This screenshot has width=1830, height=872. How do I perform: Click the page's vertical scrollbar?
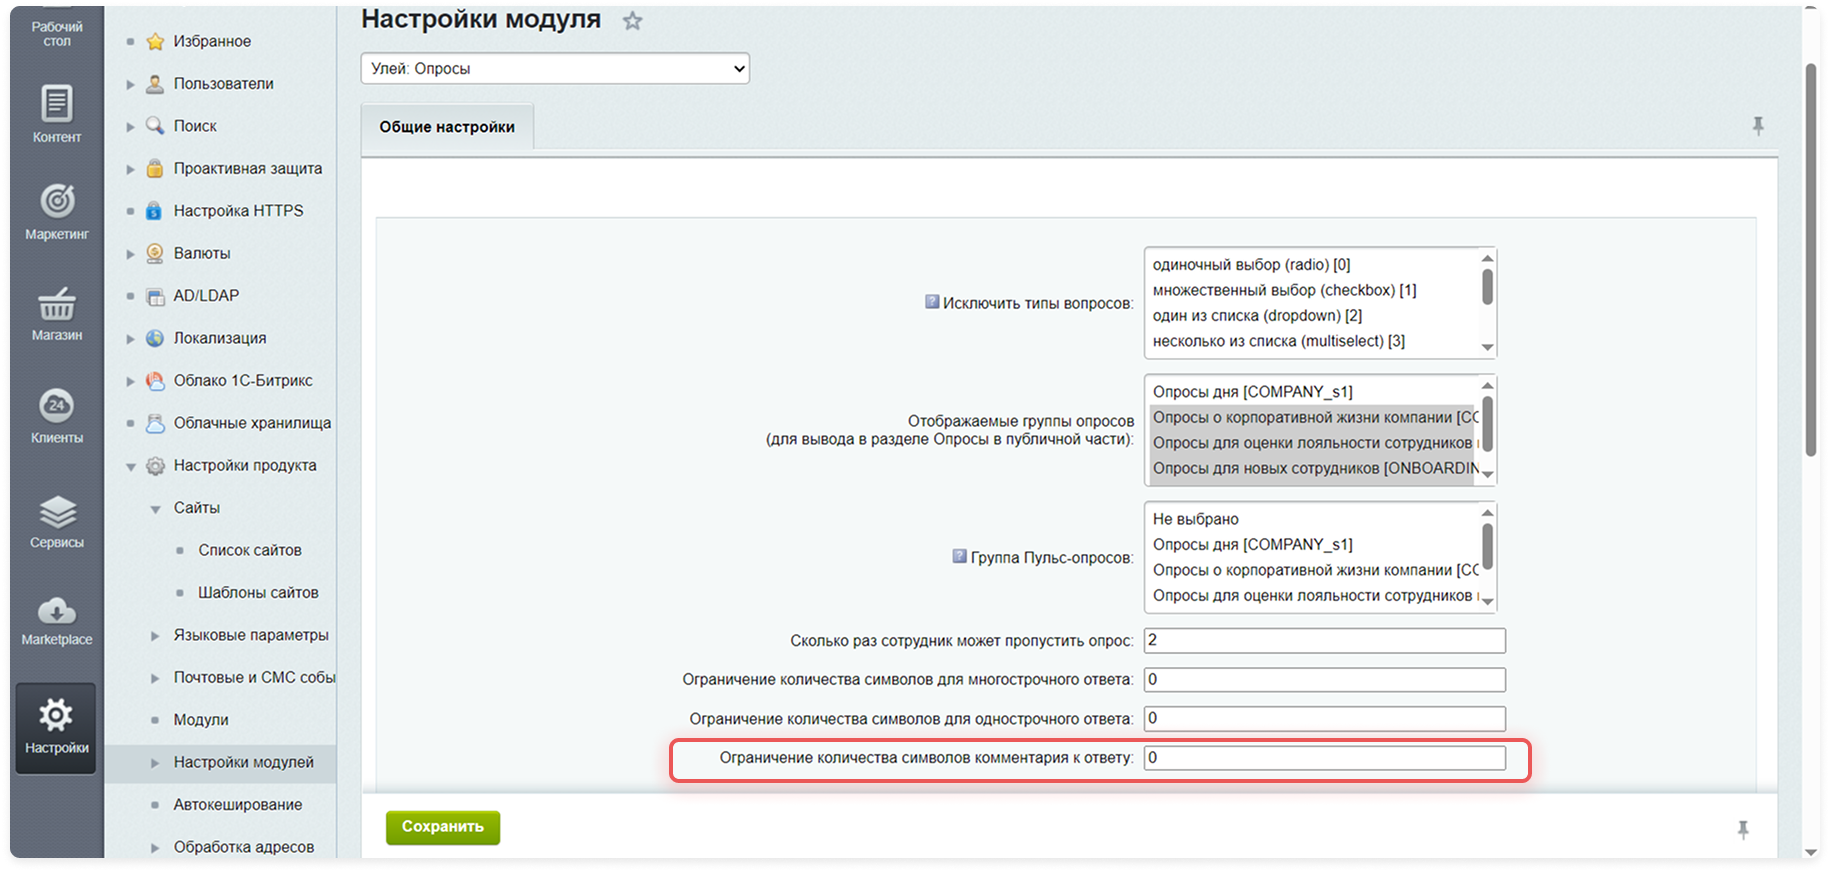point(1810,260)
